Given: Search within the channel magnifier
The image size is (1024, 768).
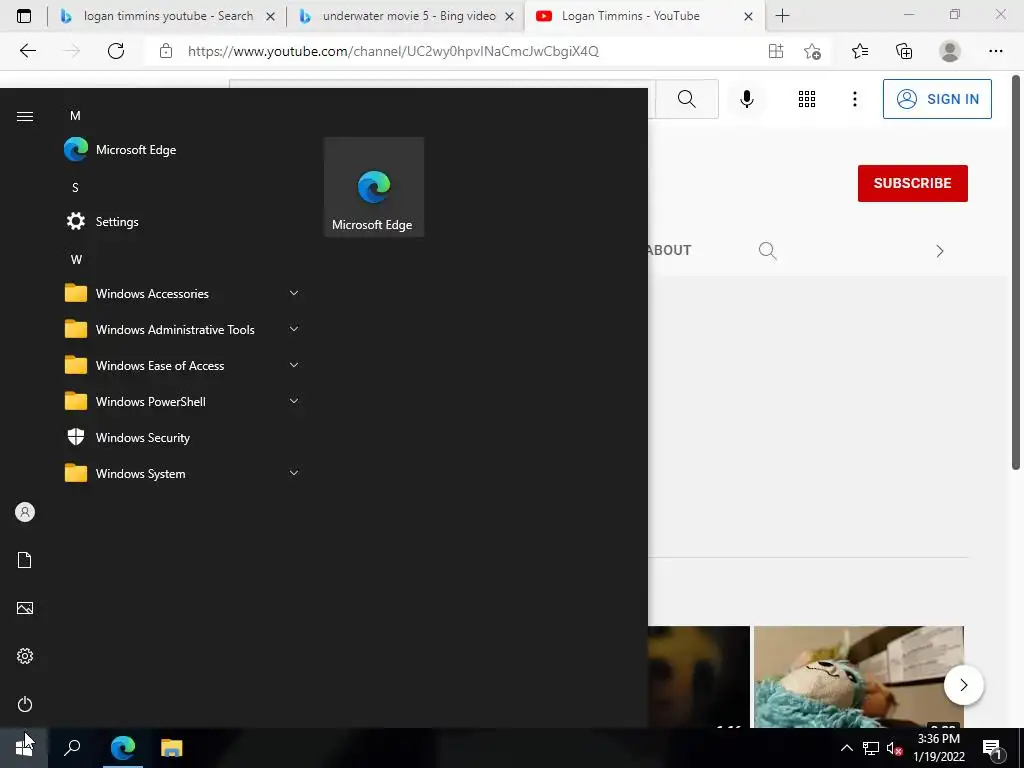Looking at the screenshot, I should pyautogui.click(x=767, y=251).
